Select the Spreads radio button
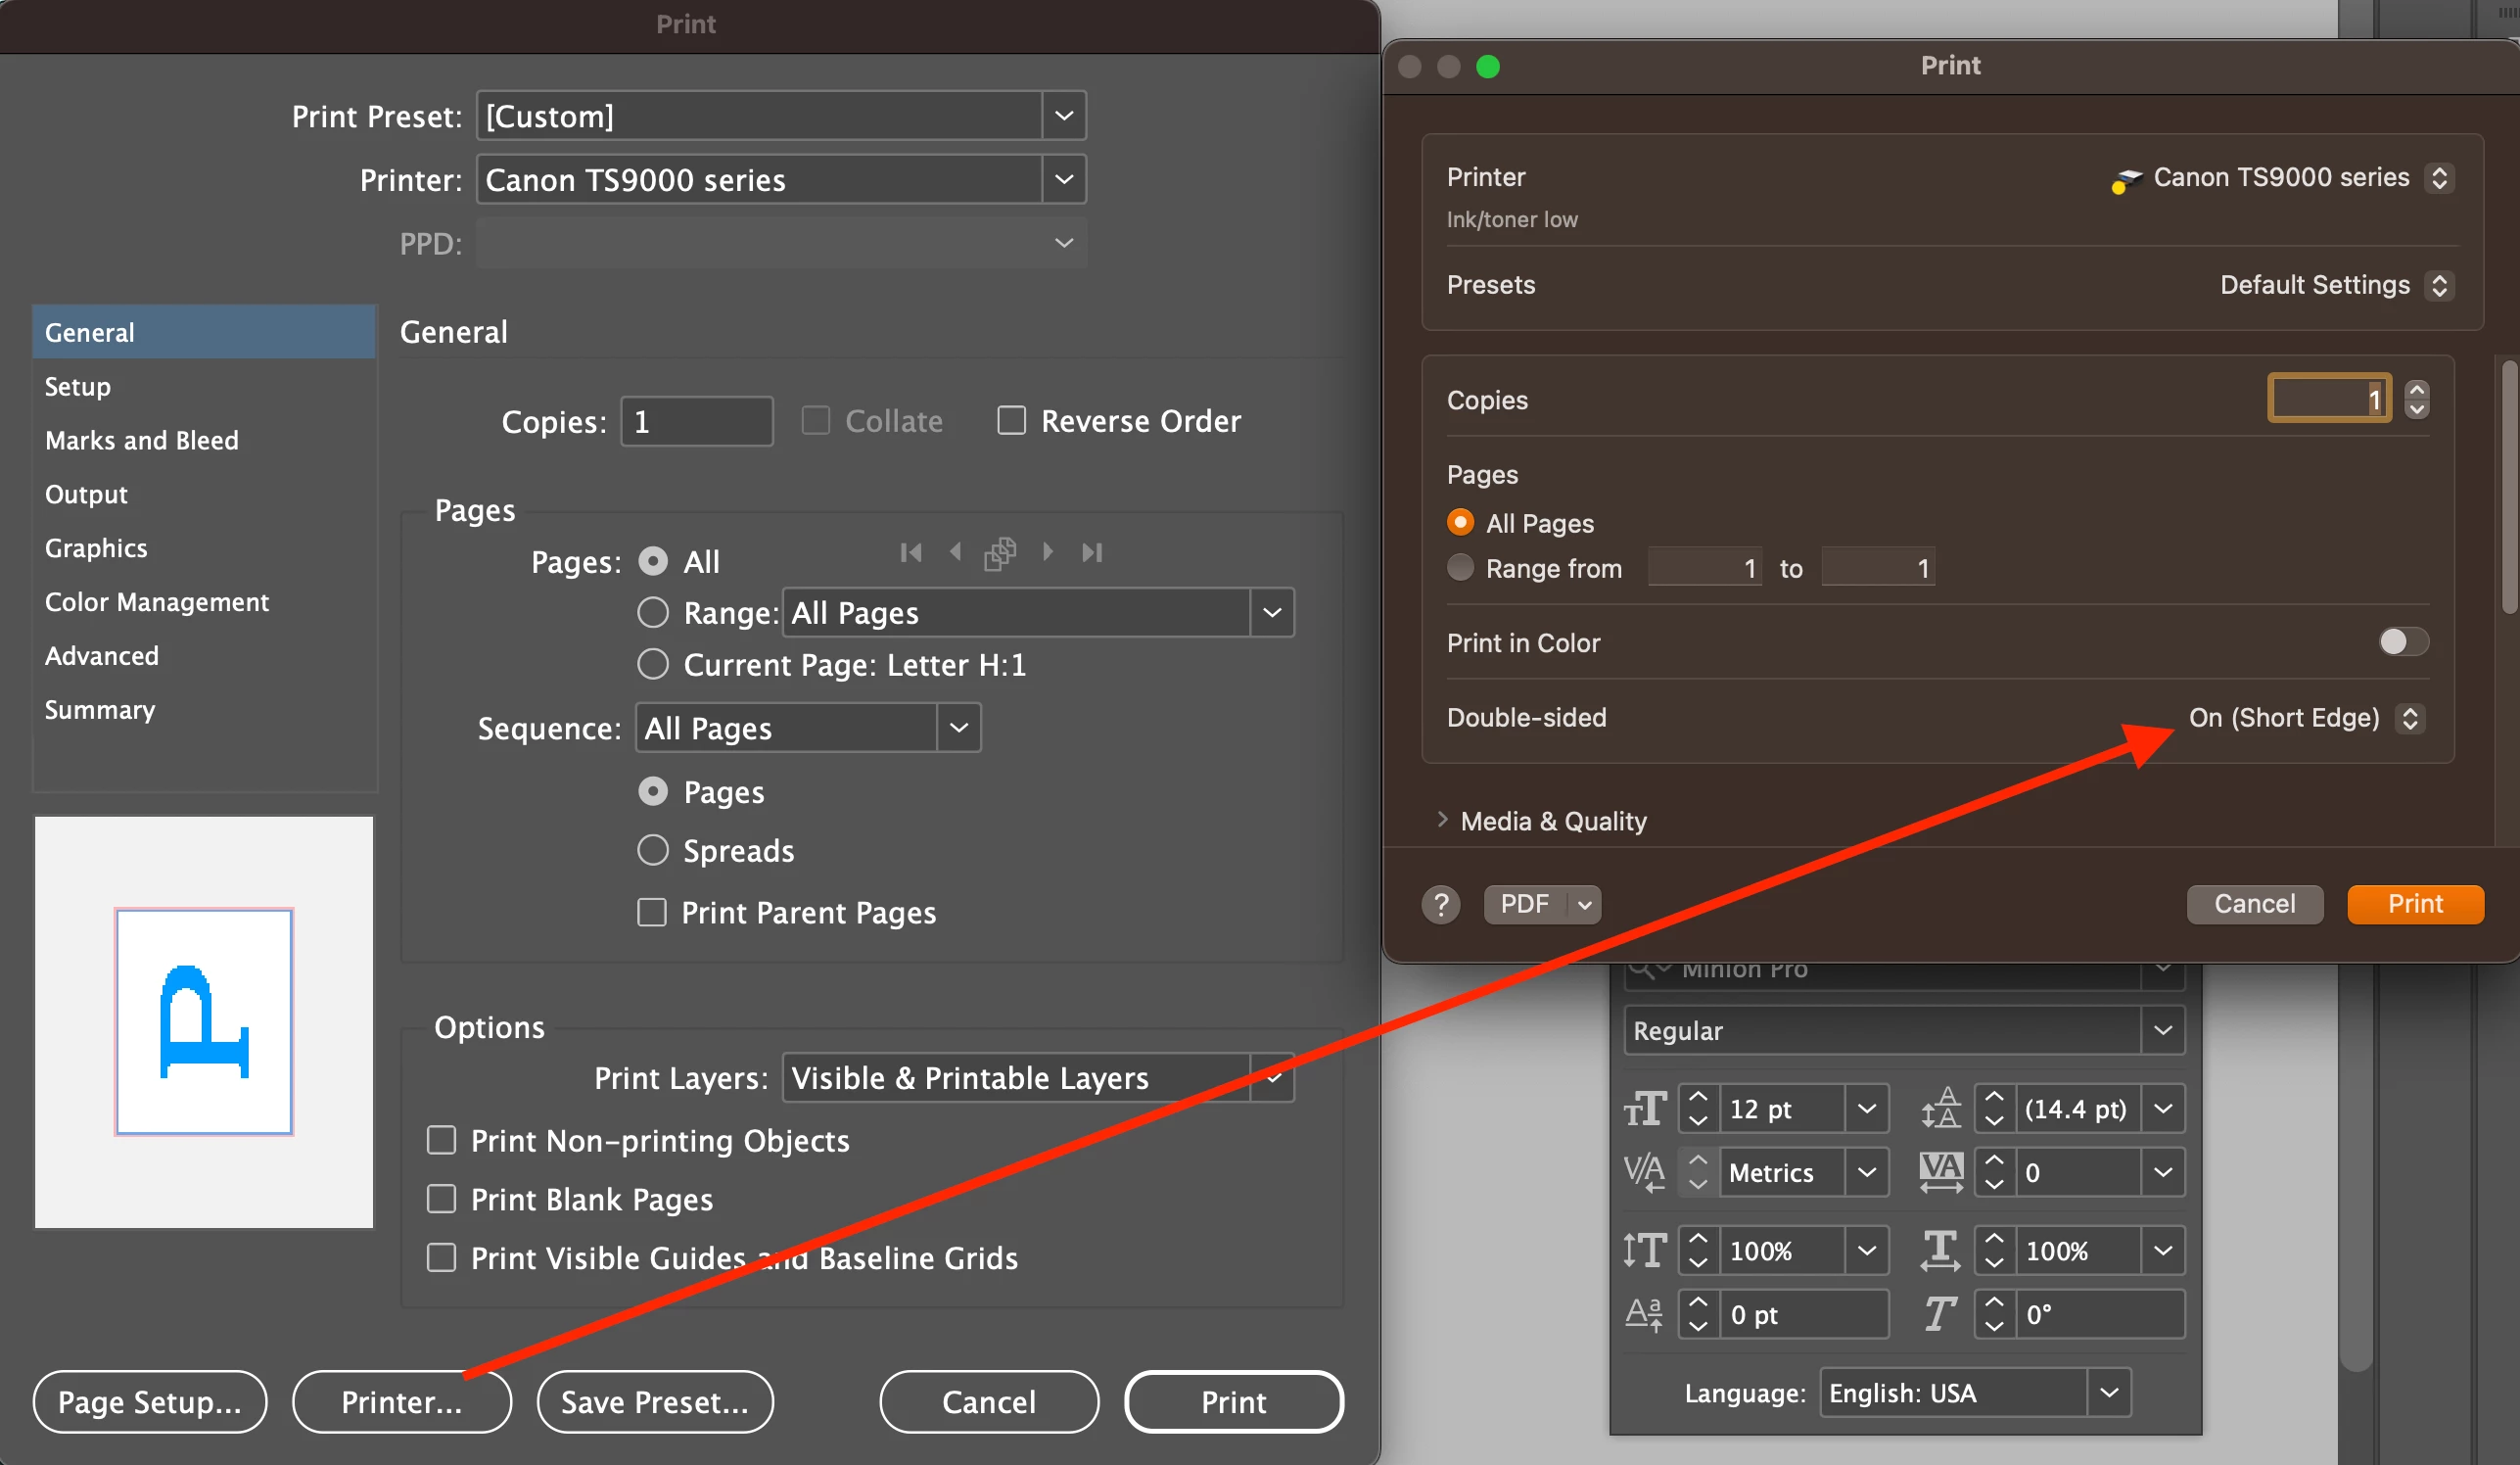The width and height of the screenshot is (2520, 1465). click(x=653, y=850)
